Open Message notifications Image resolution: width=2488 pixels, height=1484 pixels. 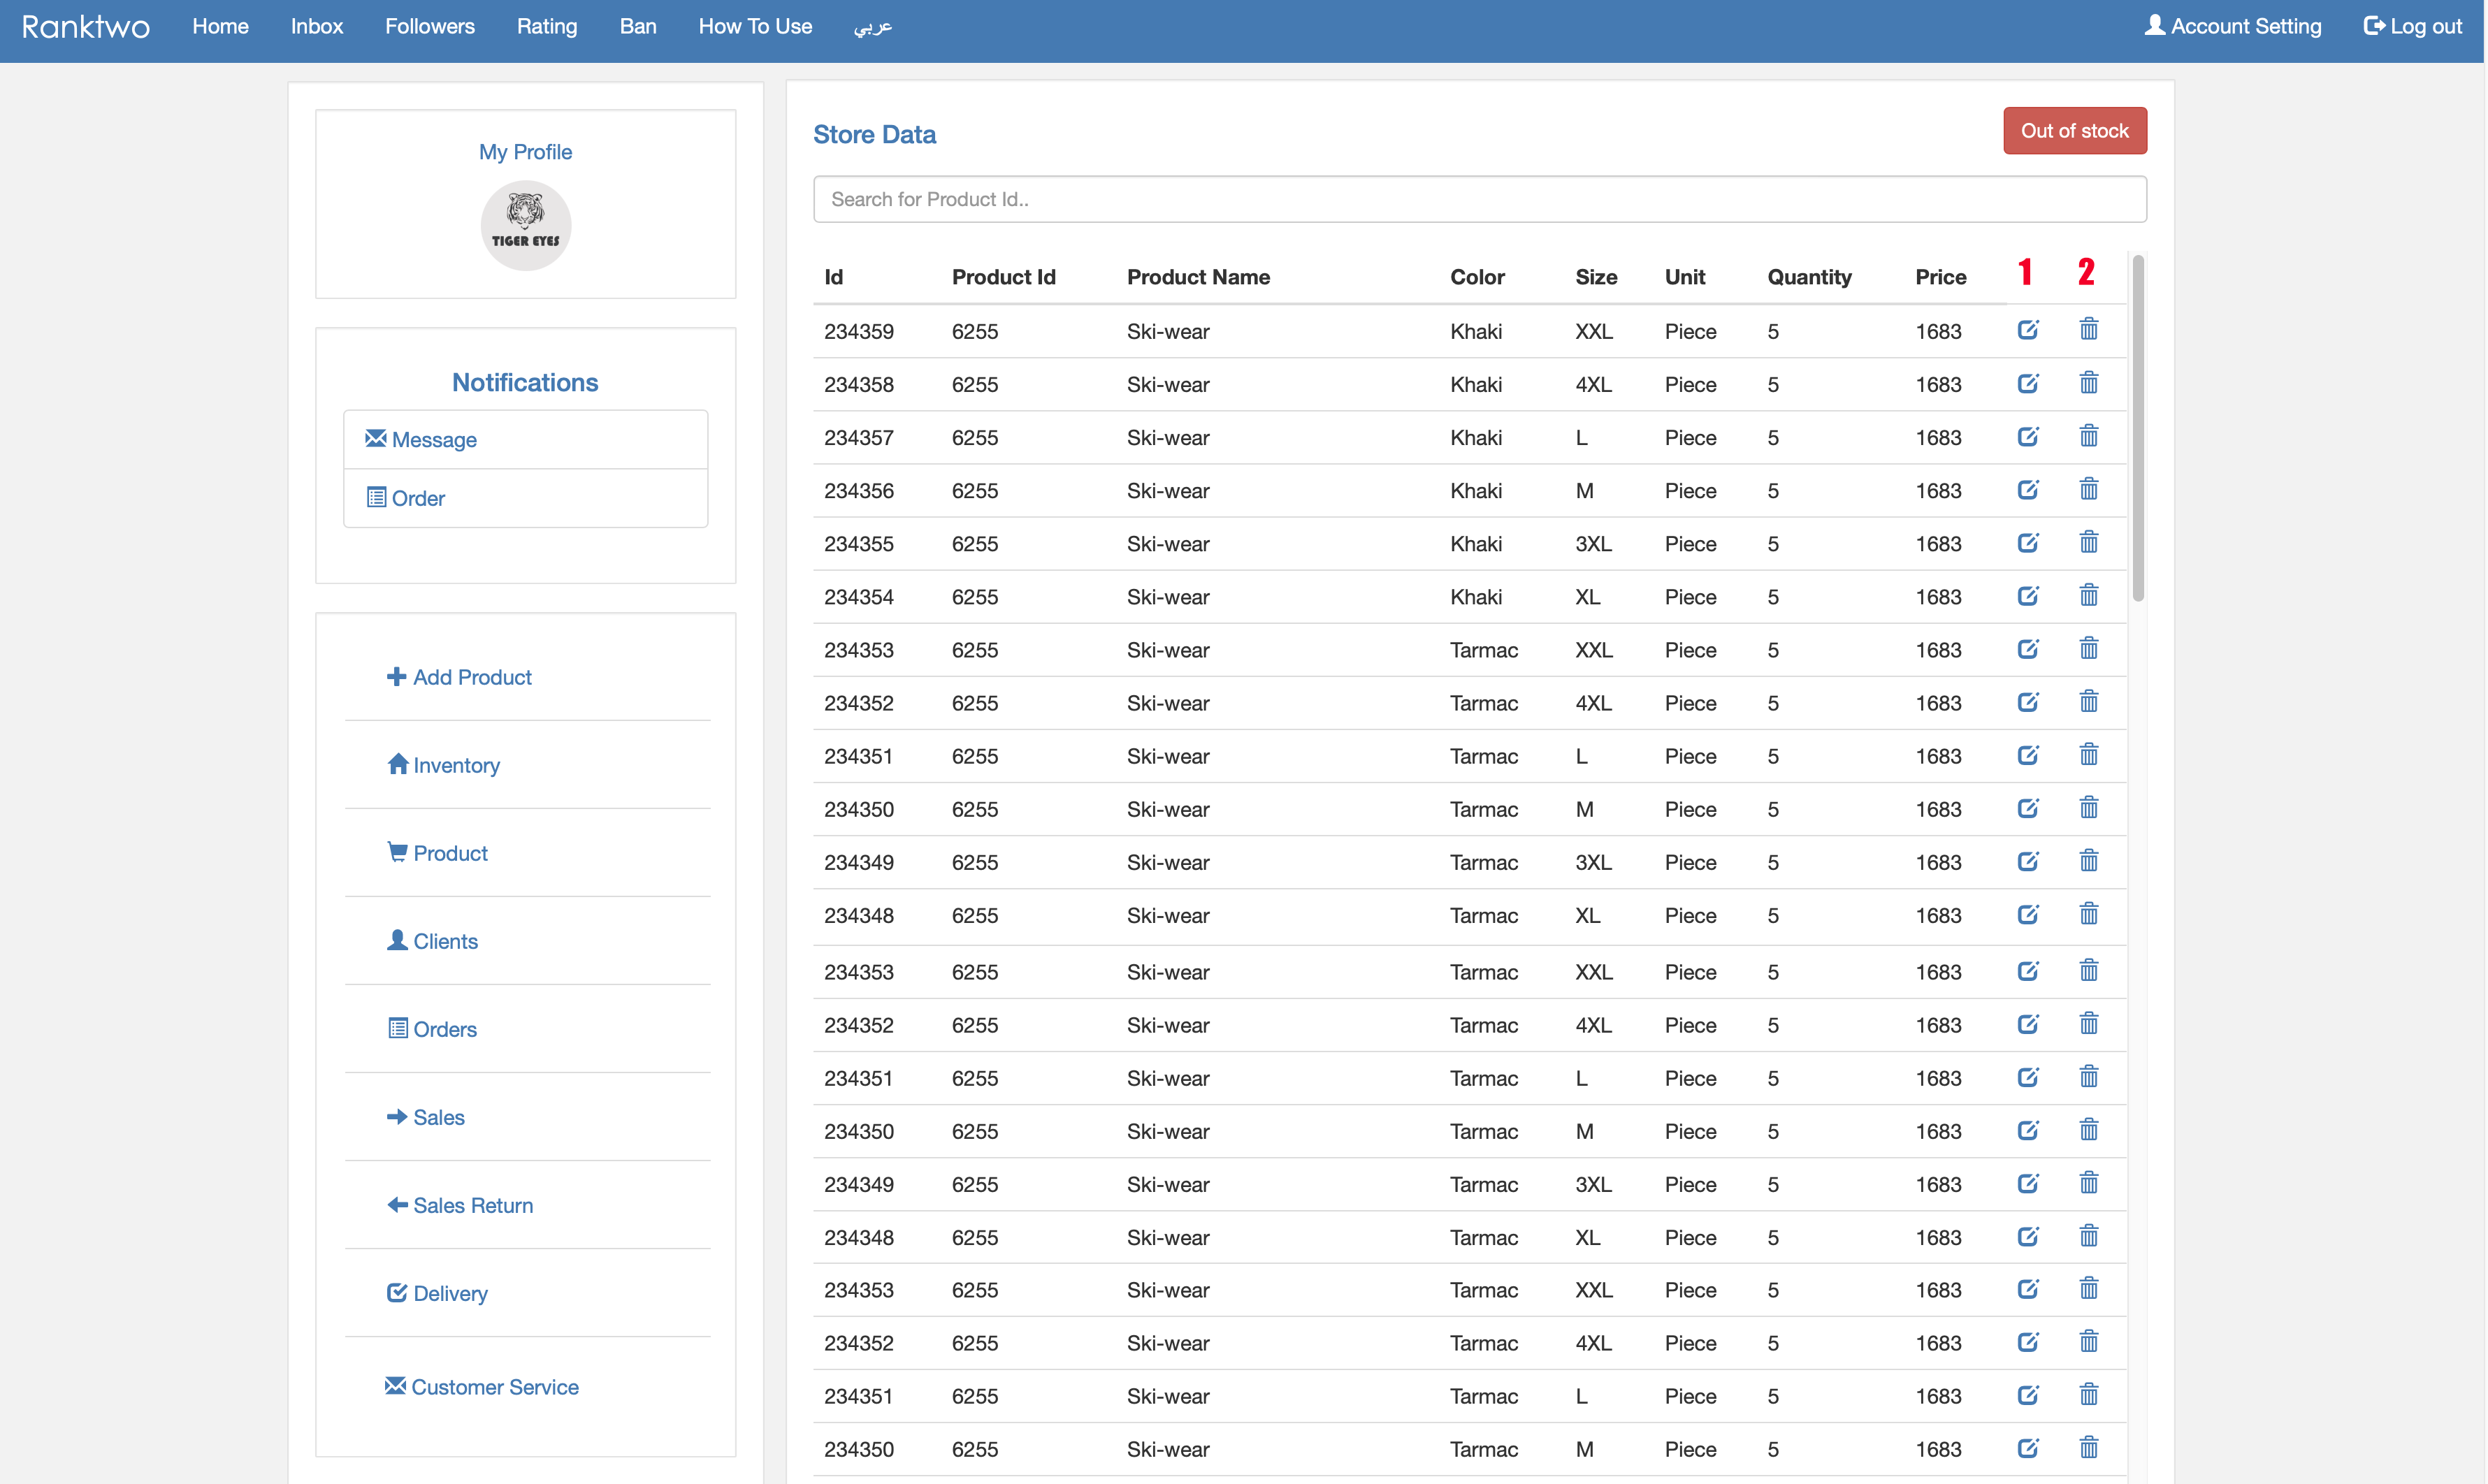(525, 439)
